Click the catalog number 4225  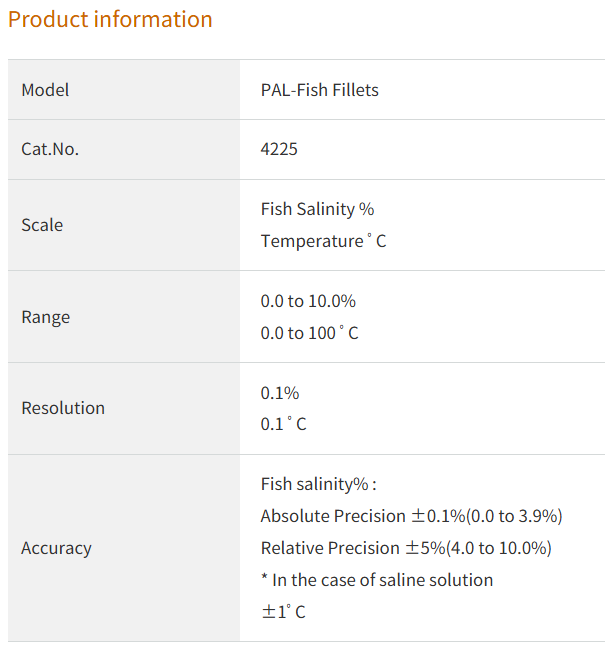click(279, 149)
